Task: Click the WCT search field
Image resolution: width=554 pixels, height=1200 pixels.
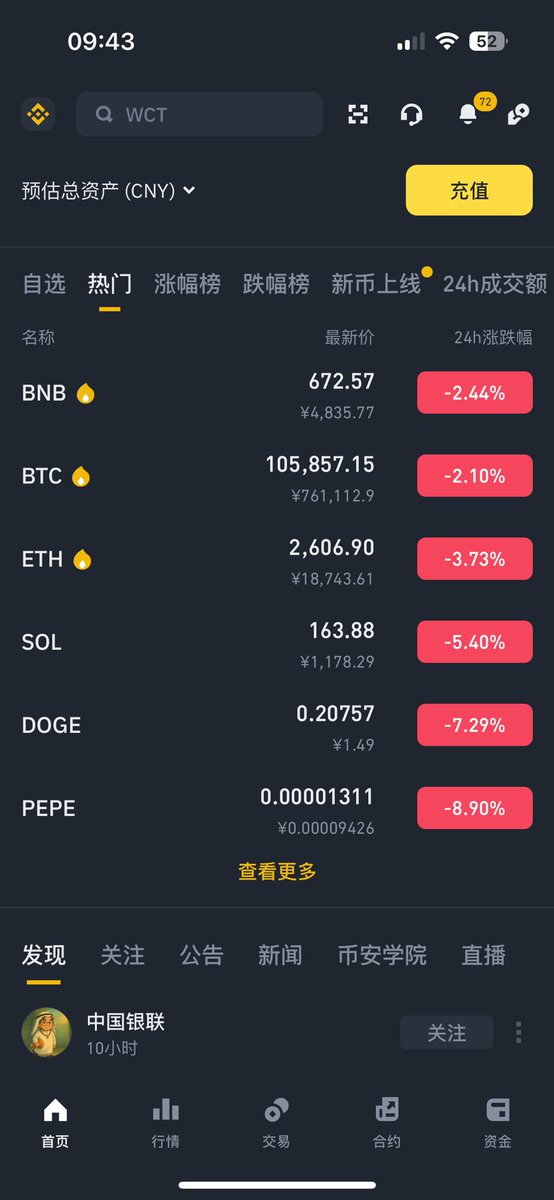Action: [x=199, y=114]
